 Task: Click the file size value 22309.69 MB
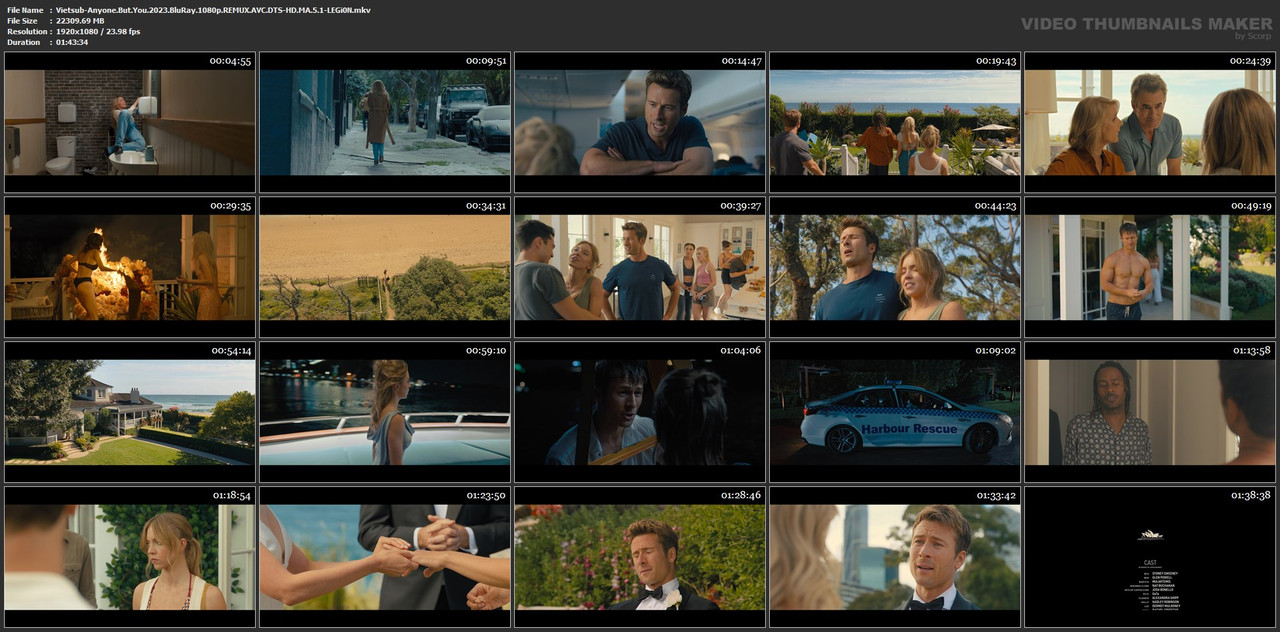[x=80, y=21]
